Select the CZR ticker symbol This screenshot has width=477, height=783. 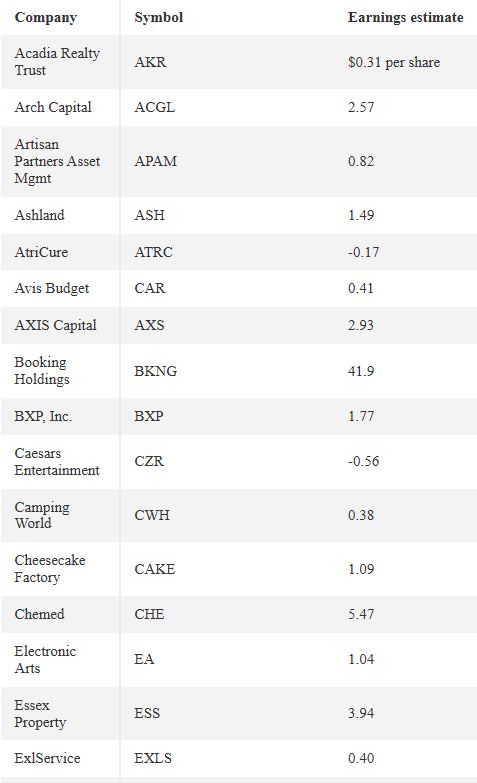(149, 461)
